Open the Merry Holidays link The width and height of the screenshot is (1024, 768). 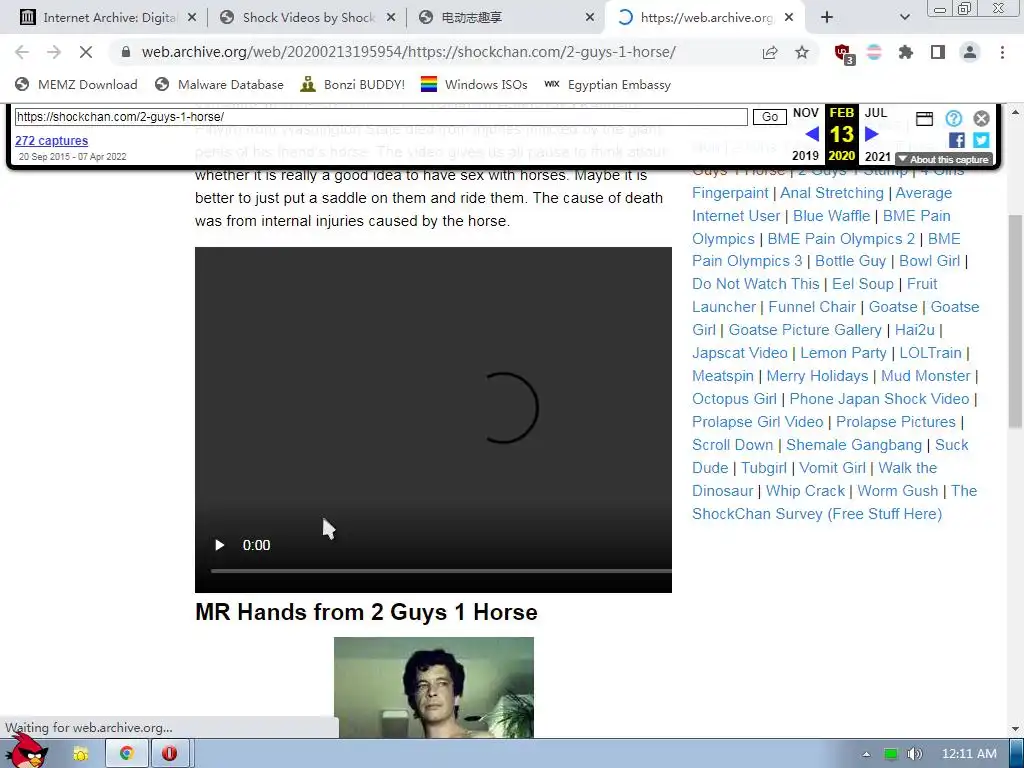817,376
